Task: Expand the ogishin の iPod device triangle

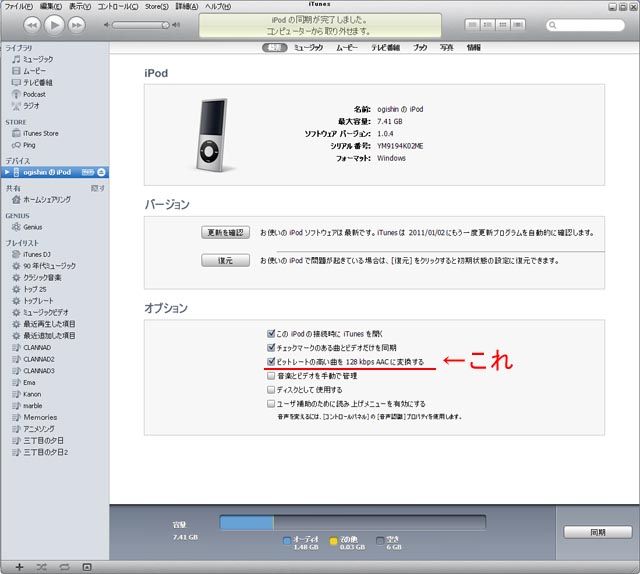Action: (x=7, y=172)
